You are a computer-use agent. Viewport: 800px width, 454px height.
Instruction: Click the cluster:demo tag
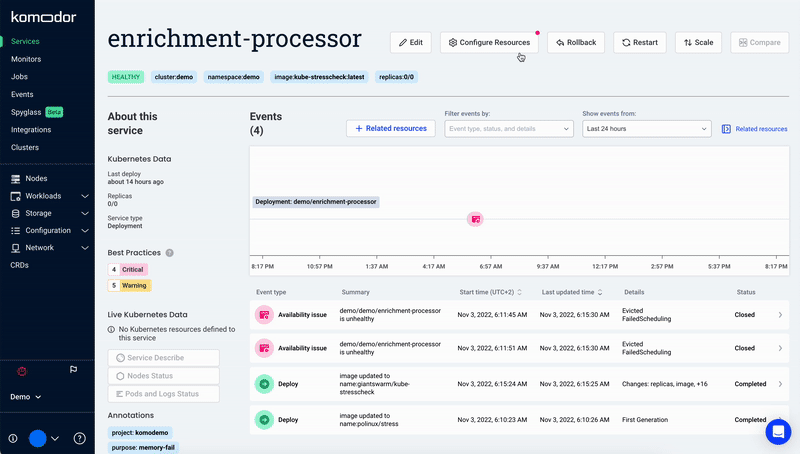(x=173, y=77)
